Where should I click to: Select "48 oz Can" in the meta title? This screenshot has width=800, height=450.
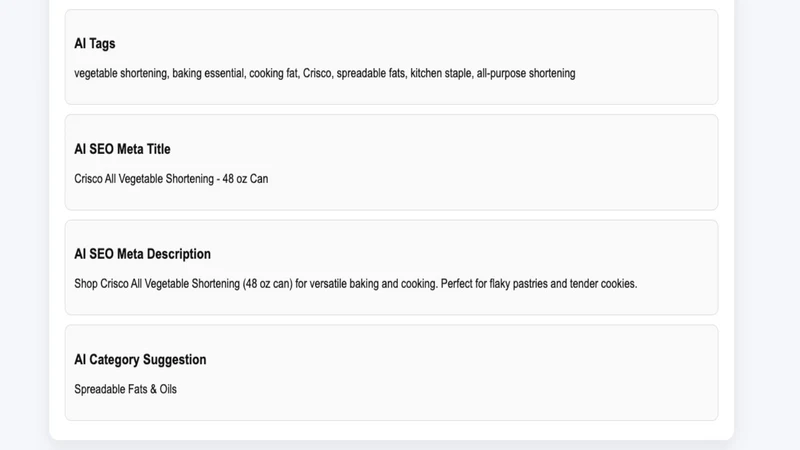click(x=245, y=179)
